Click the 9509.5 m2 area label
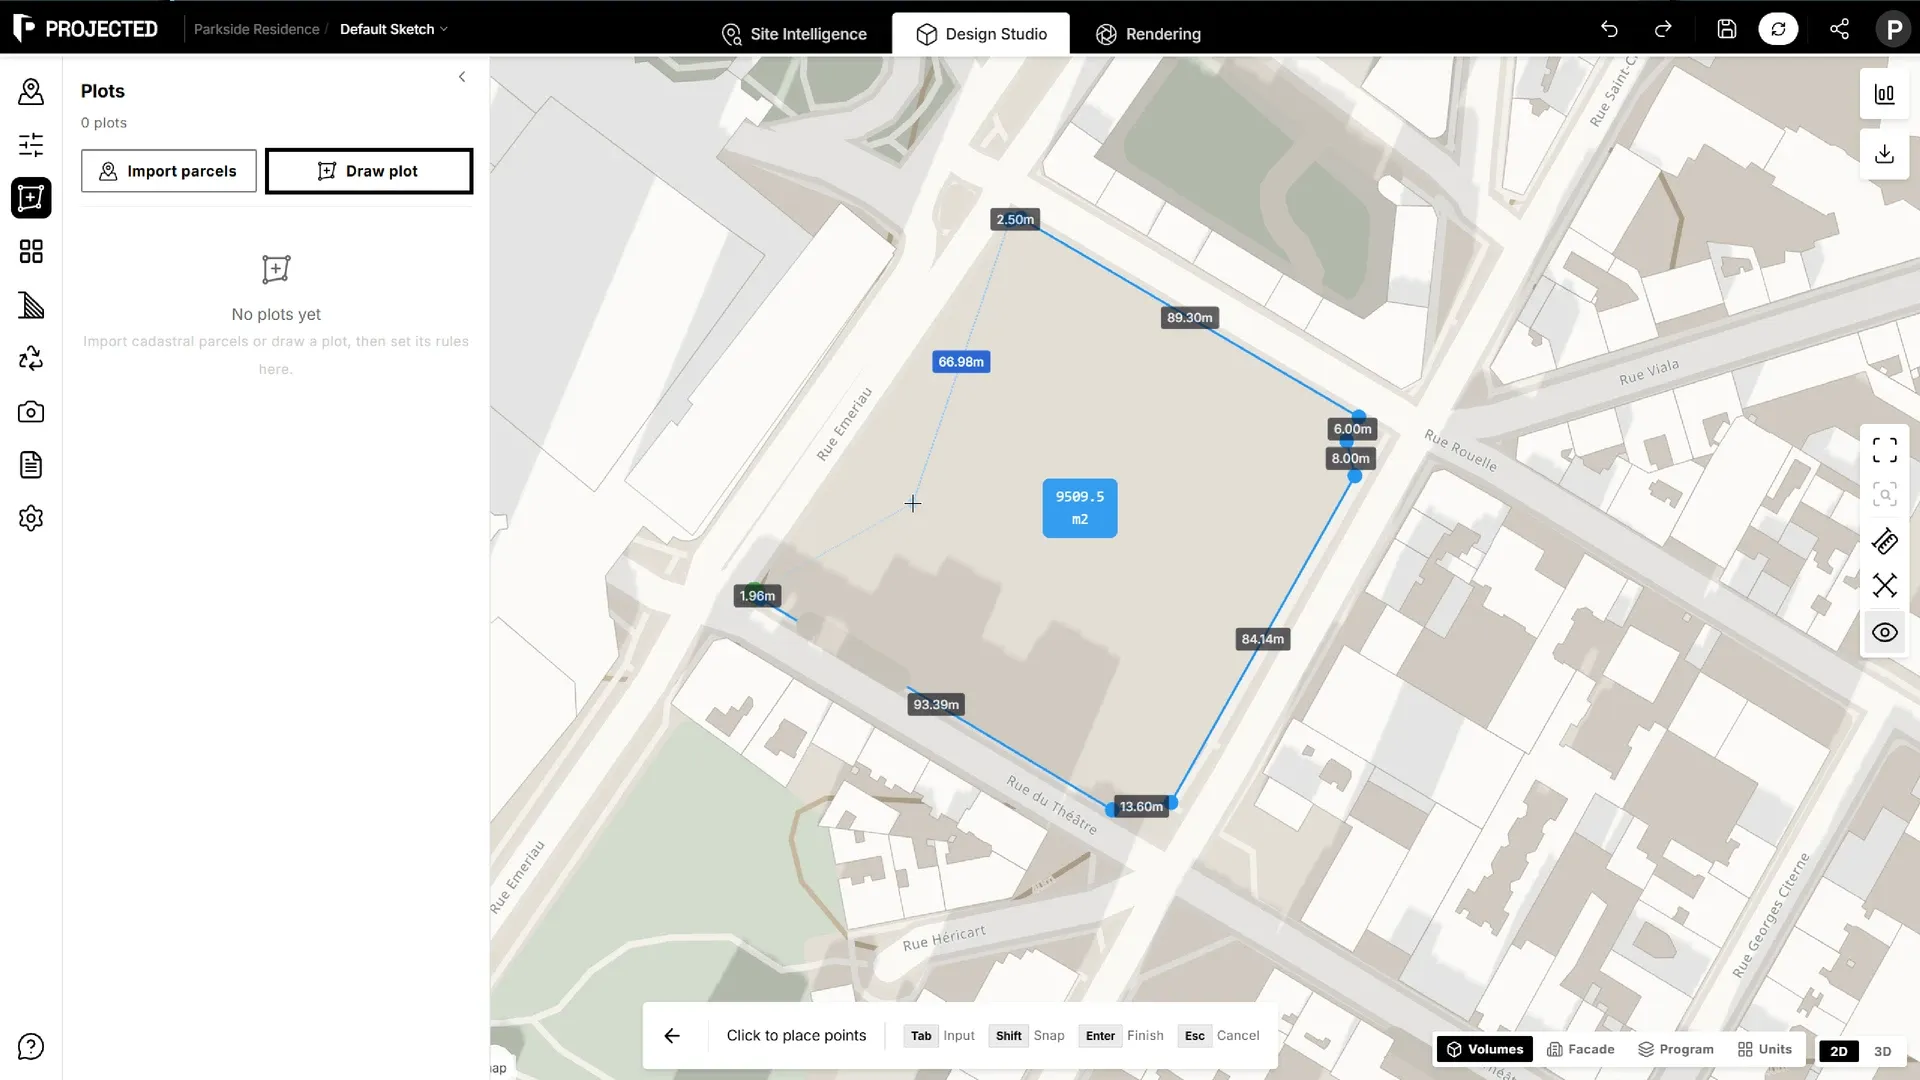This screenshot has width=1920, height=1080. coord(1080,508)
